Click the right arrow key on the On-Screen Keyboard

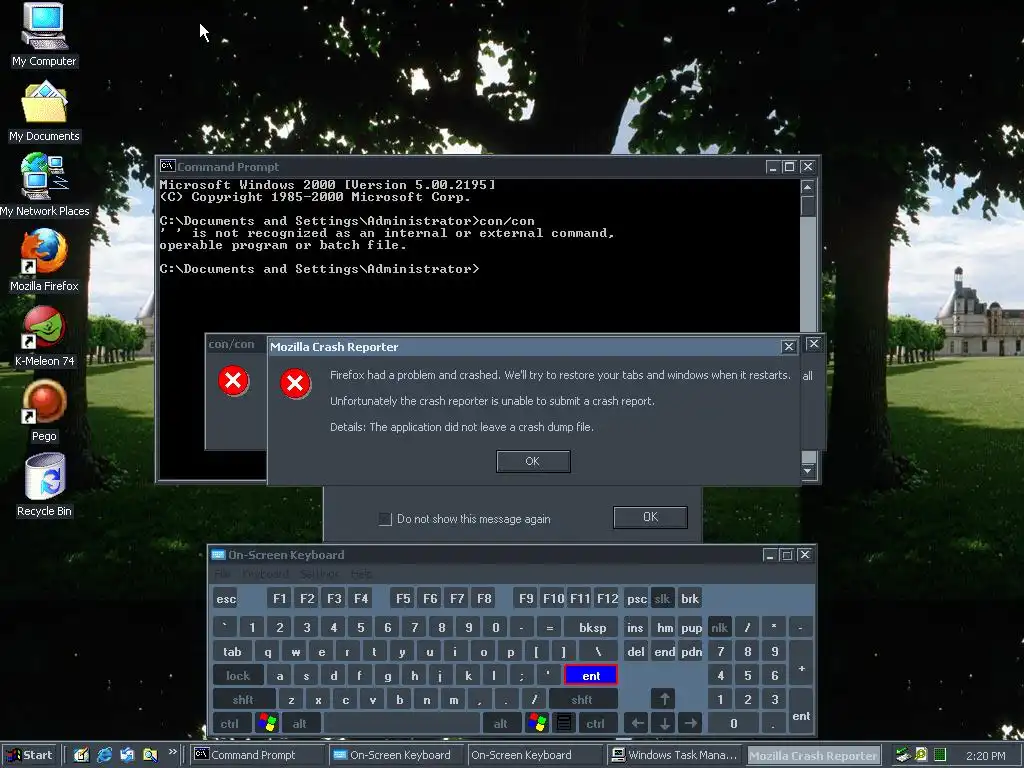tap(690, 724)
